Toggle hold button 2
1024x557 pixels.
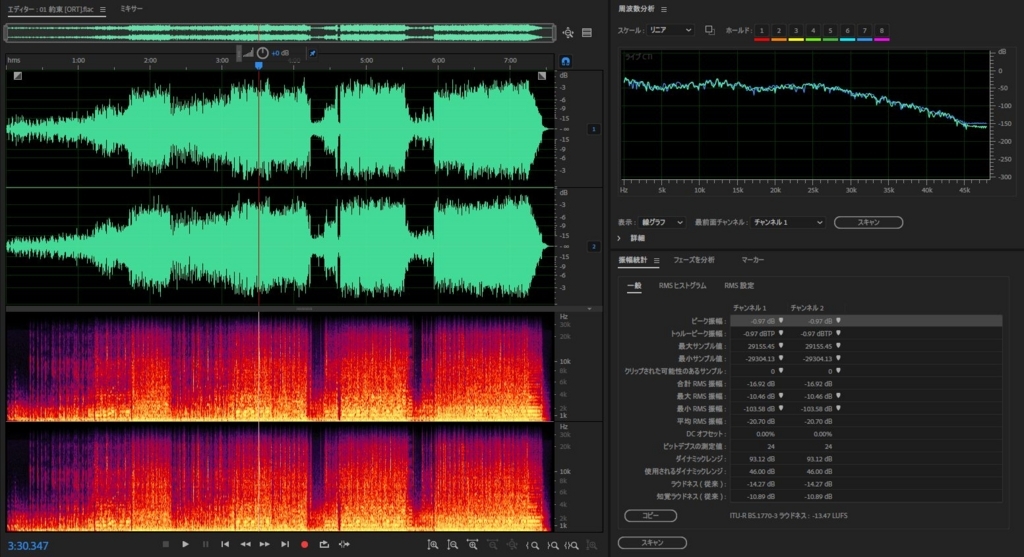coord(778,31)
